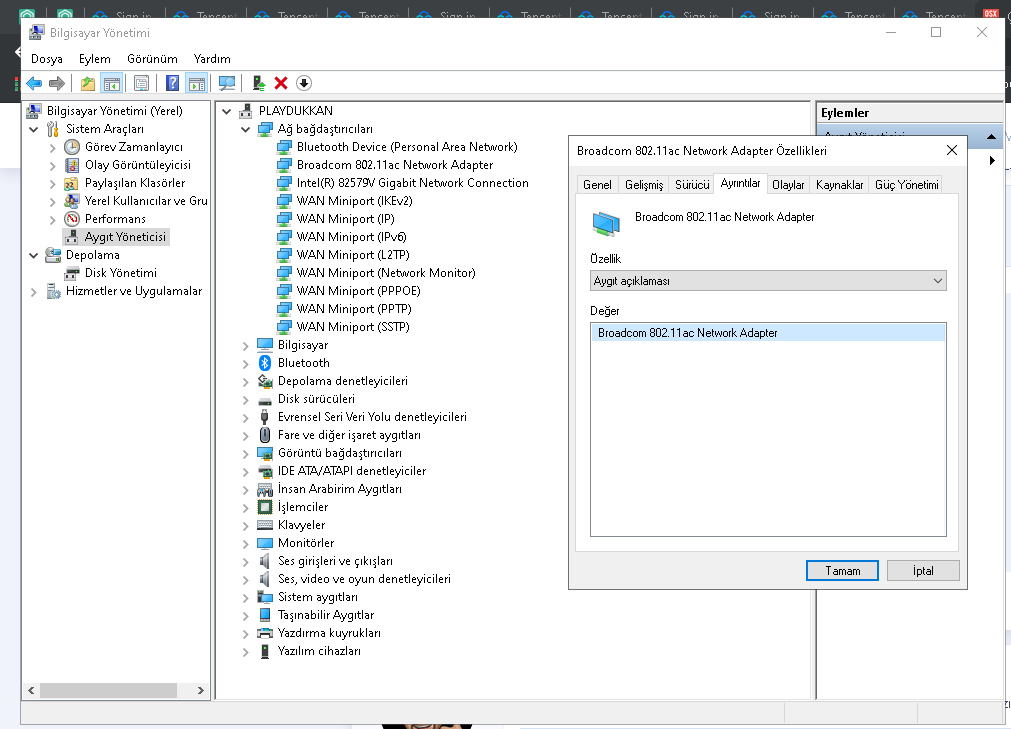Open the Özellik dropdown (Aygıt açıklaması)
This screenshot has height=729, width=1011.
[767, 281]
